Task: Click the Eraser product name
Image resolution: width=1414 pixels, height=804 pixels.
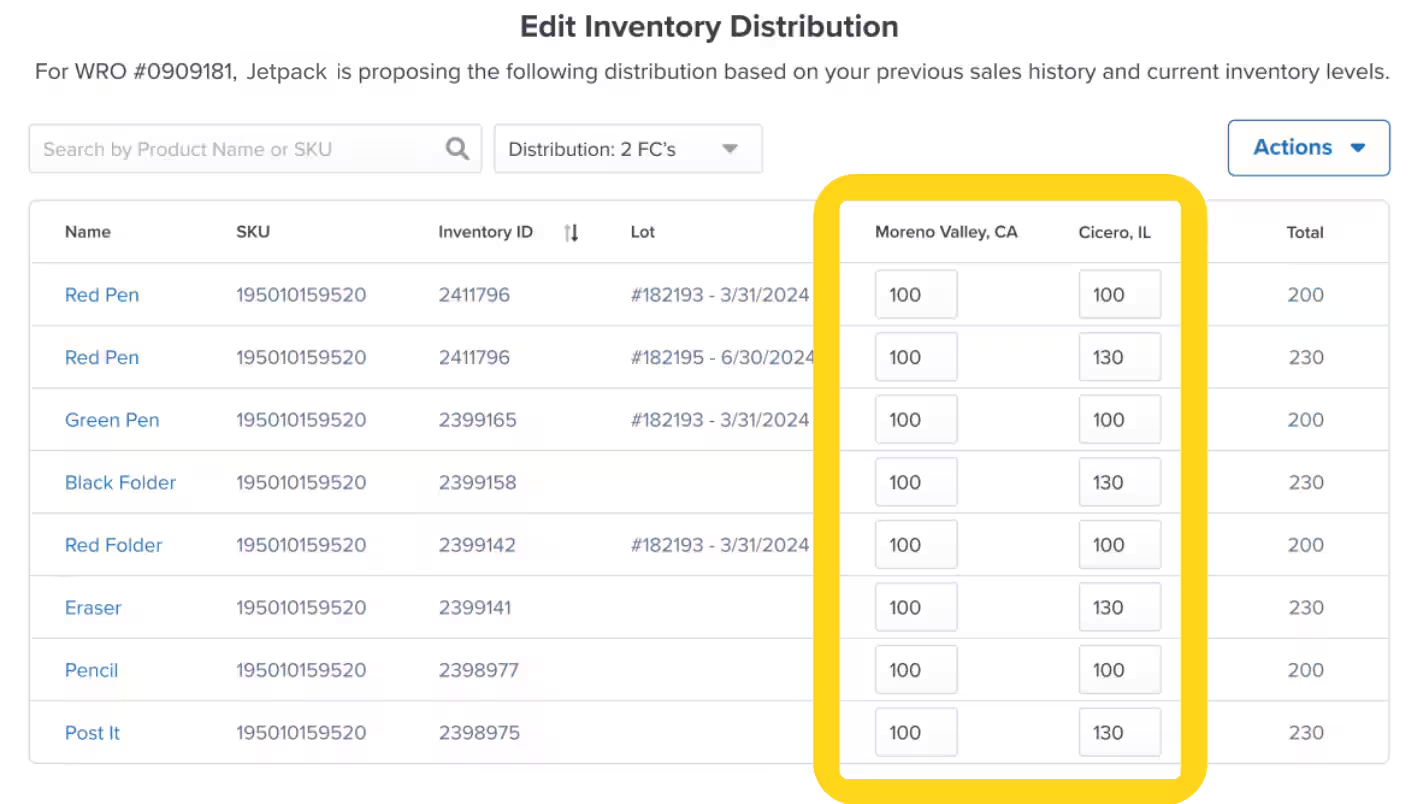Action: pos(93,607)
